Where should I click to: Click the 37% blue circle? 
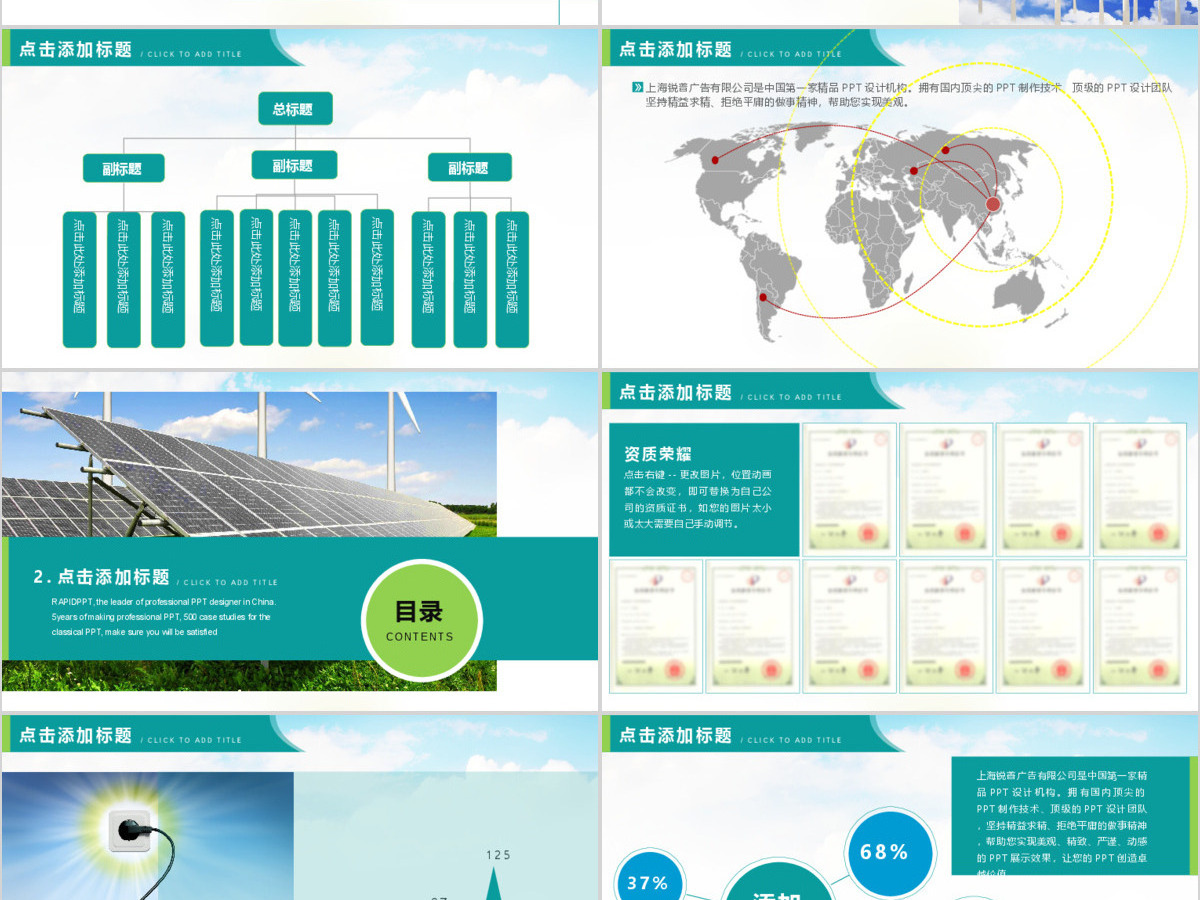click(x=648, y=880)
